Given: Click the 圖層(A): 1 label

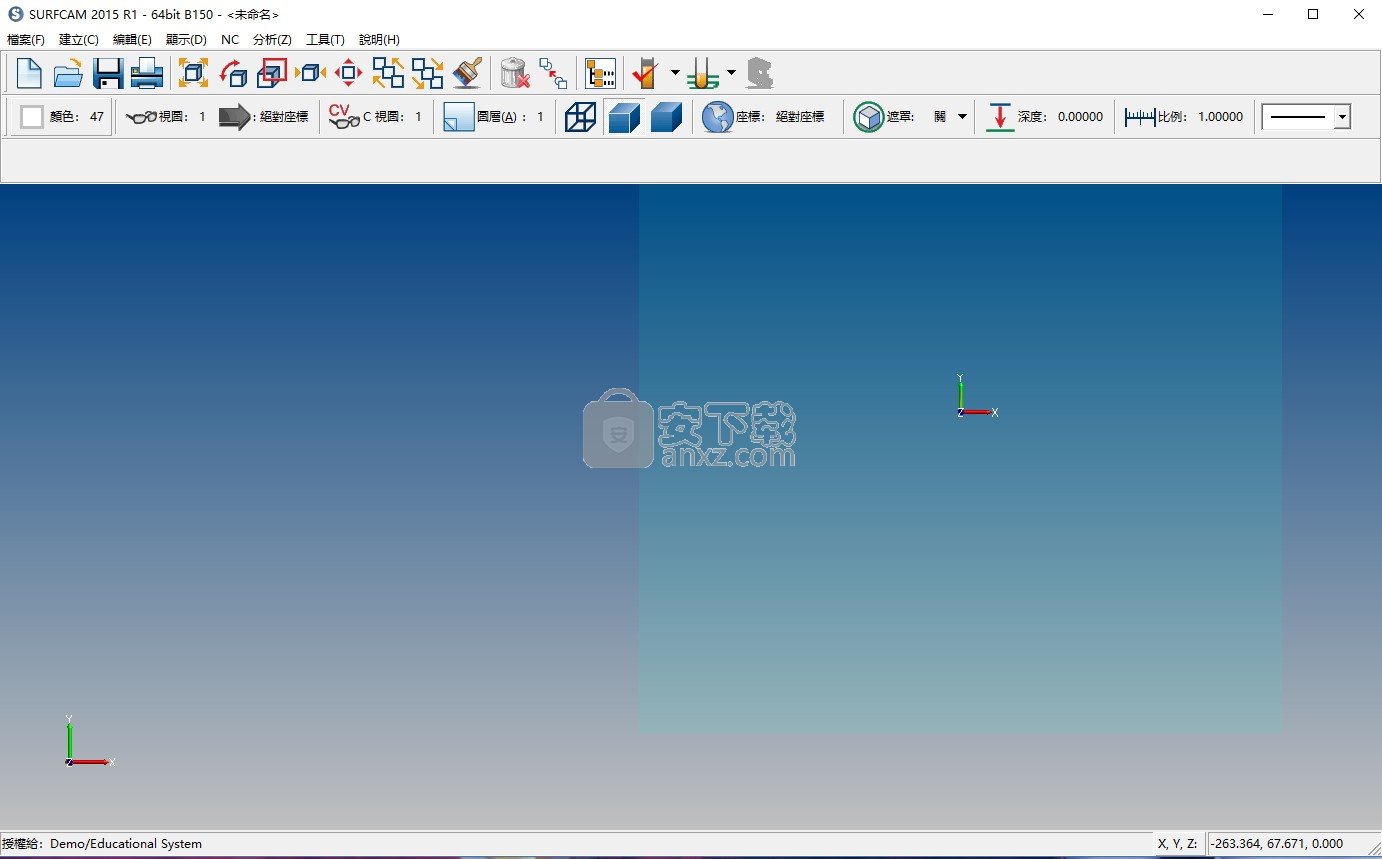Looking at the screenshot, I should point(510,117).
